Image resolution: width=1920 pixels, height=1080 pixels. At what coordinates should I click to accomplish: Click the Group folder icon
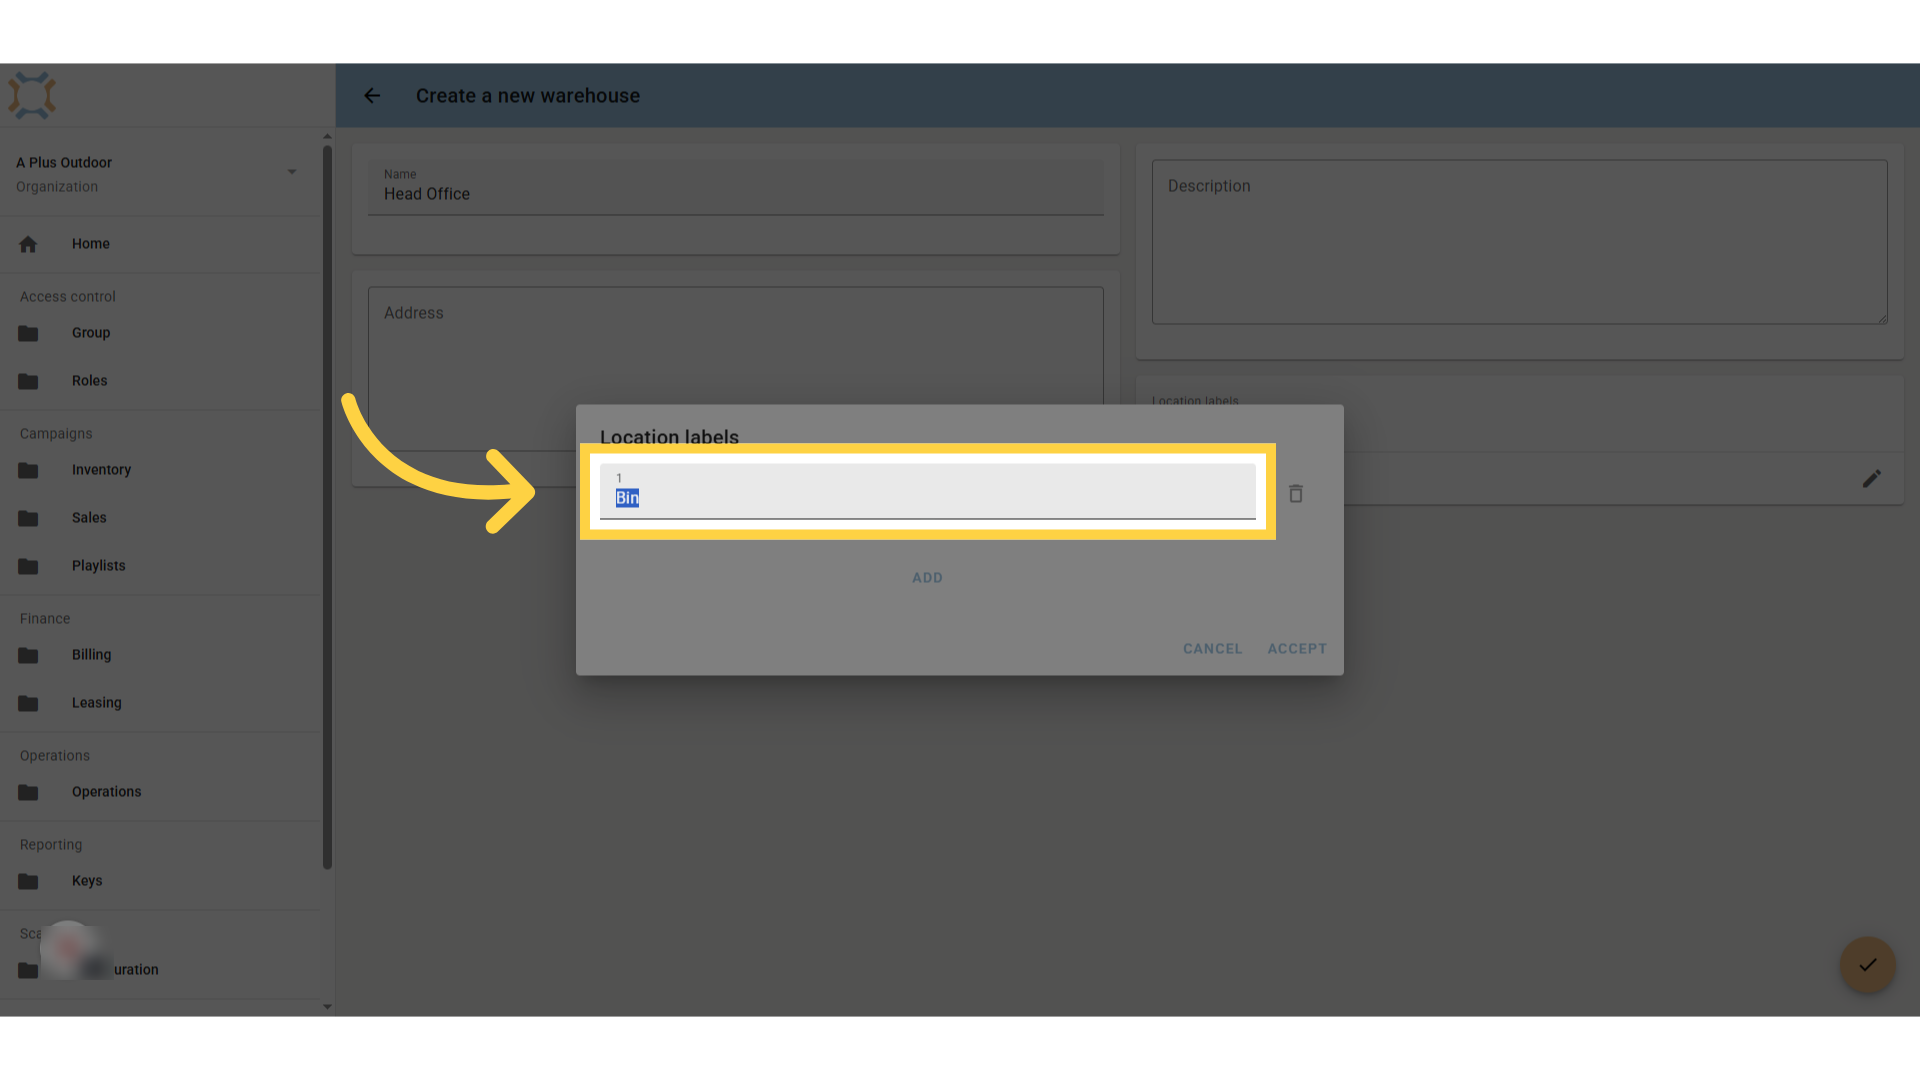coord(28,333)
